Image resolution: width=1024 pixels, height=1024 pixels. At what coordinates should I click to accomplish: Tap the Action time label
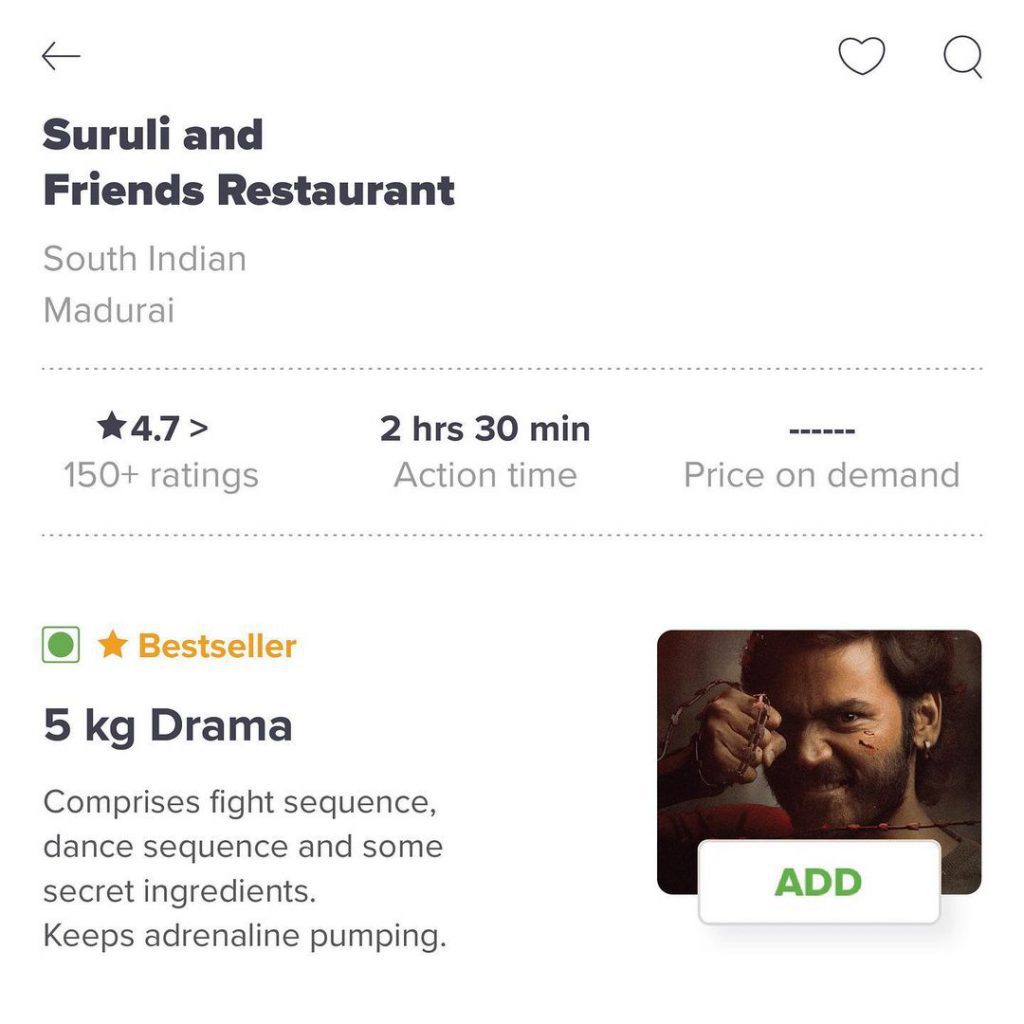(x=485, y=475)
